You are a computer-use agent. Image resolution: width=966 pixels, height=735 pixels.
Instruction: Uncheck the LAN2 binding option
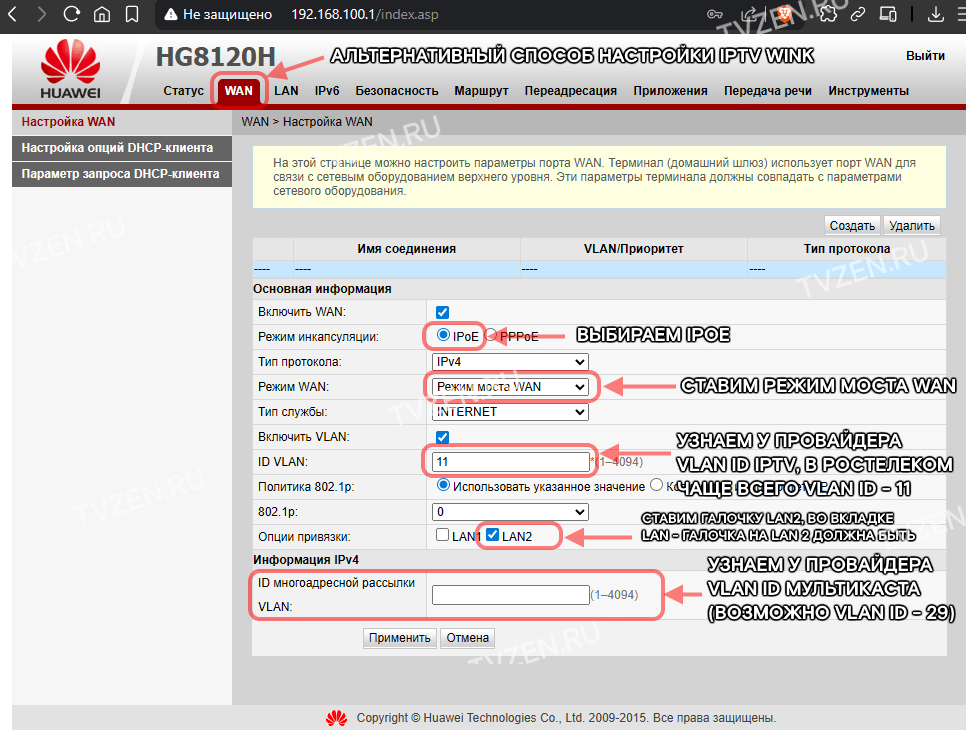[x=492, y=535]
